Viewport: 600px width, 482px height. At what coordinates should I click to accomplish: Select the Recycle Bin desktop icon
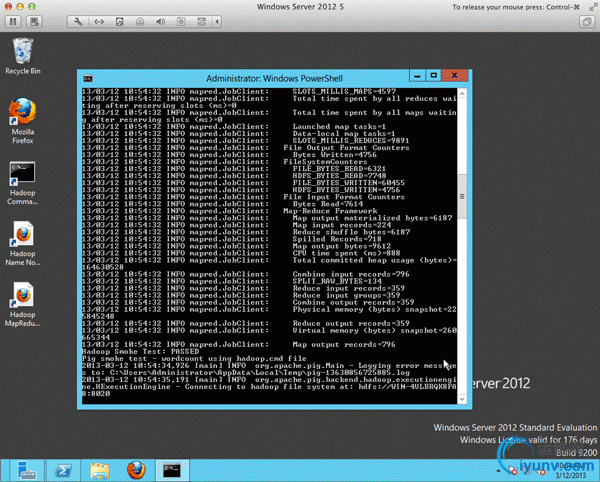(x=23, y=56)
